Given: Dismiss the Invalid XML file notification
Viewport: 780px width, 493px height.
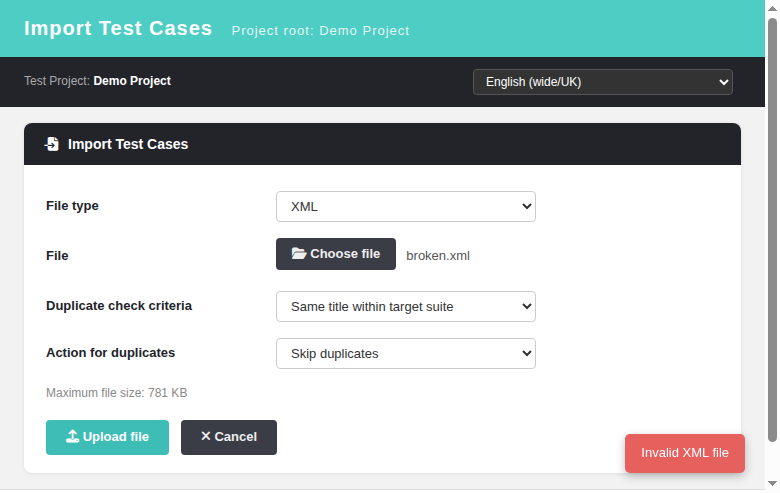Looking at the screenshot, I should [x=684, y=453].
